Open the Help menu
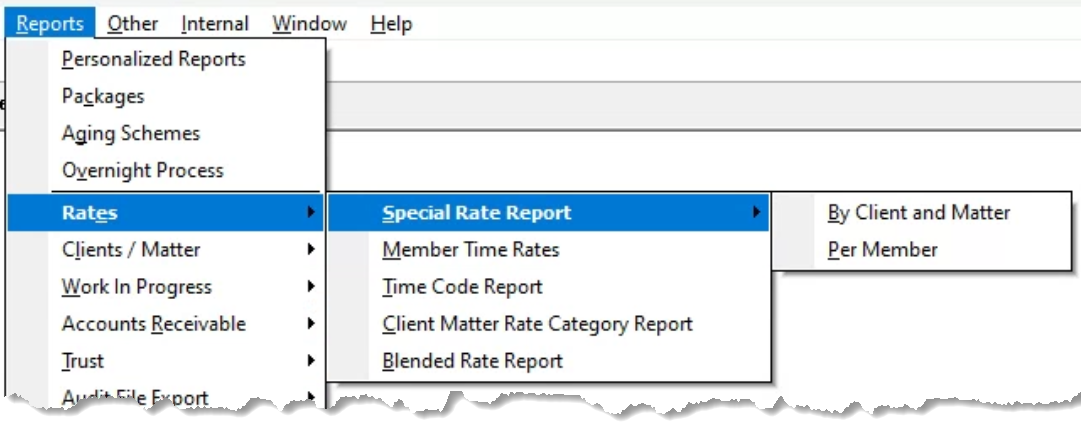This screenshot has width=1081, height=422. (391, 23)
